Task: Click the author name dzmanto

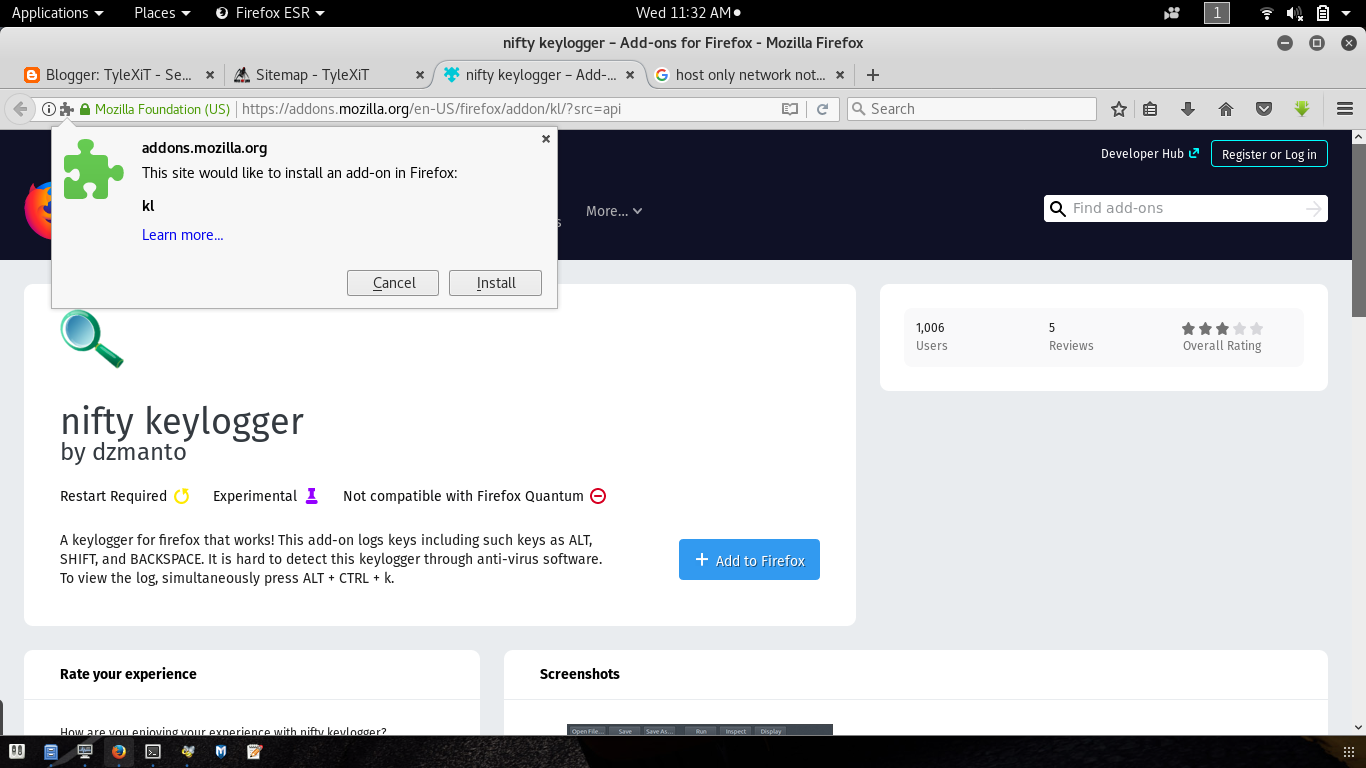Action: [x=138, y=452]
